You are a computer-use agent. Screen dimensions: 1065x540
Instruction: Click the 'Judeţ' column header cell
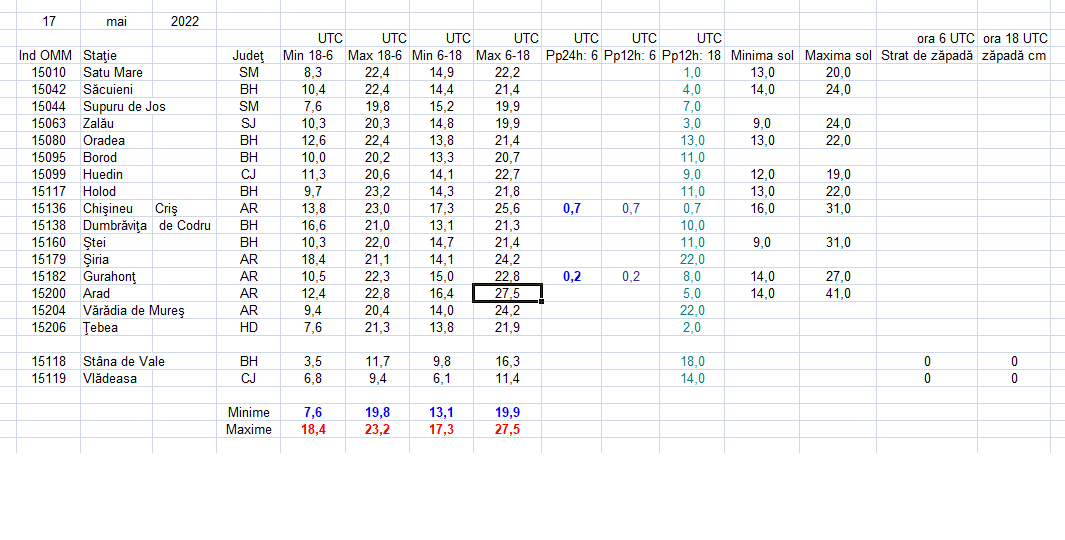tap(249, 56)
